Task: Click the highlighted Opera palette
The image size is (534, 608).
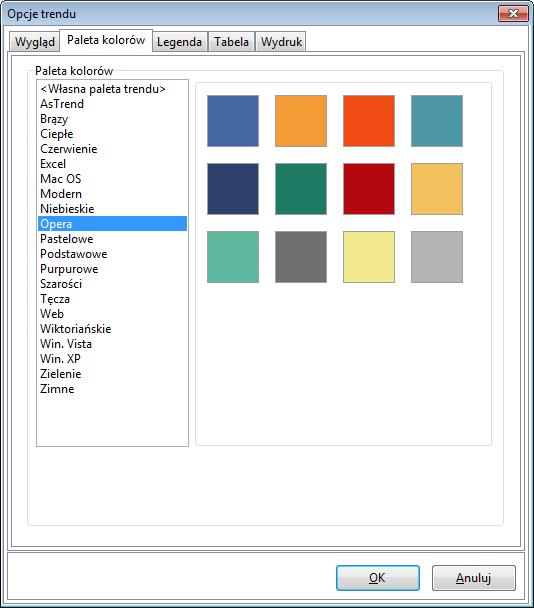Action: [112, 224]
